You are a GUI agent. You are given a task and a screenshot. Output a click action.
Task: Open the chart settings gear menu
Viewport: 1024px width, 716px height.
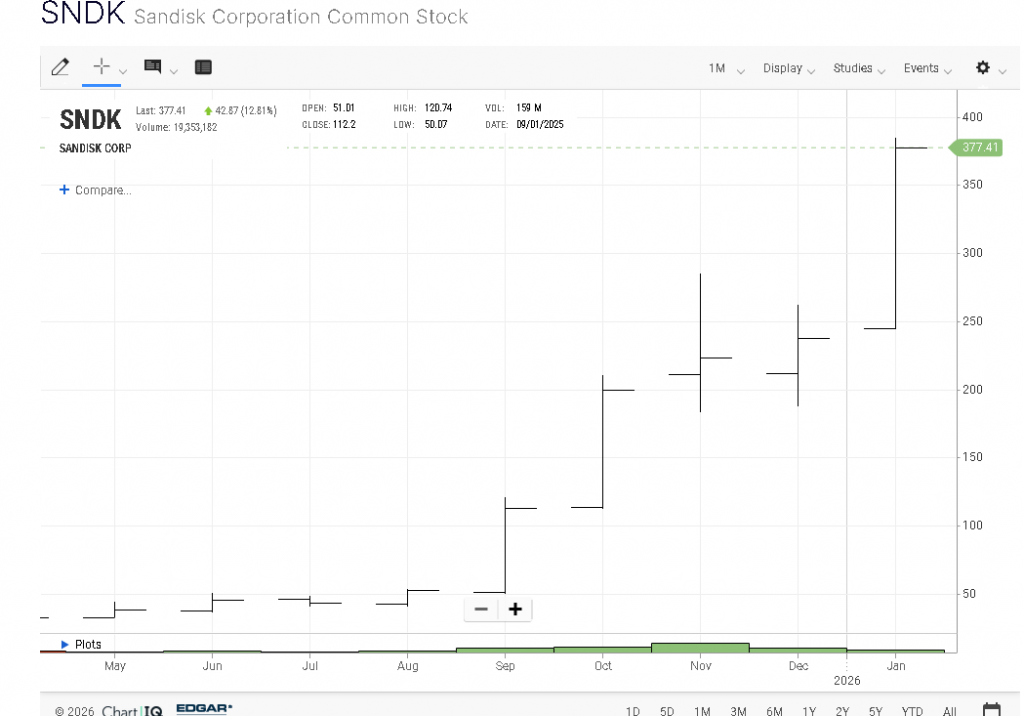pos(983,68)
